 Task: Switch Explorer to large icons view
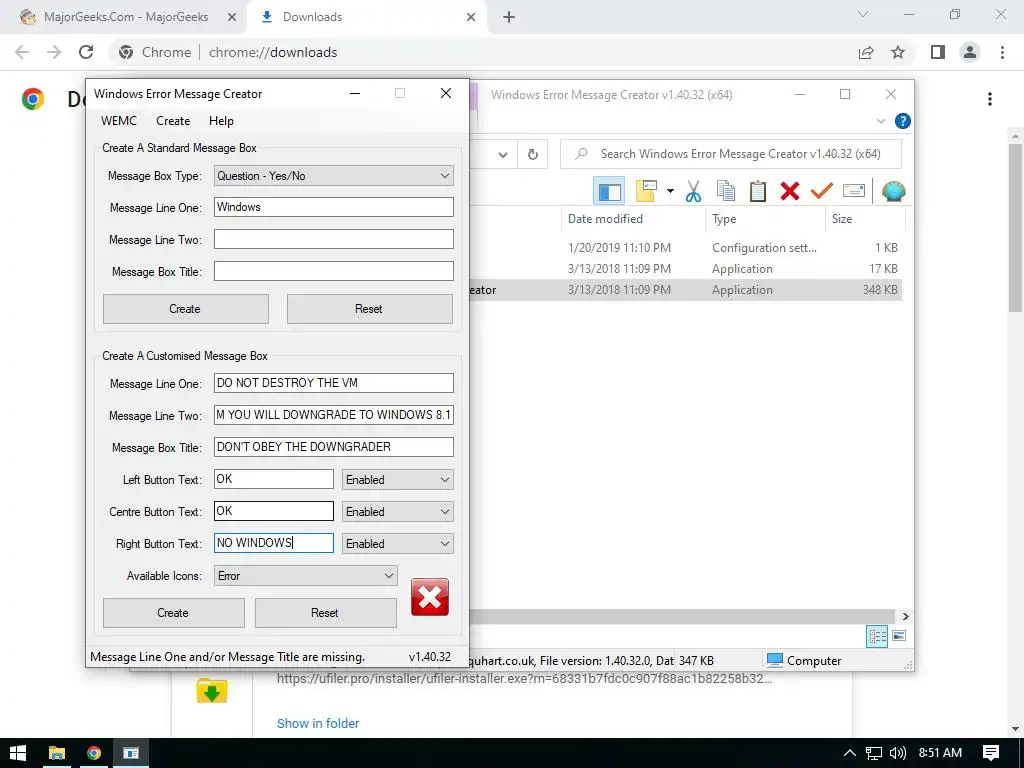point(899,636)
